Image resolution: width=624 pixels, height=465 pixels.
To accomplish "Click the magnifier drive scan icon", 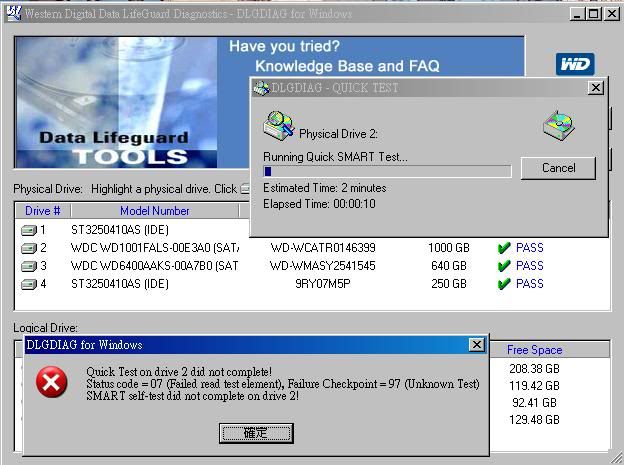I will (279, 126).
